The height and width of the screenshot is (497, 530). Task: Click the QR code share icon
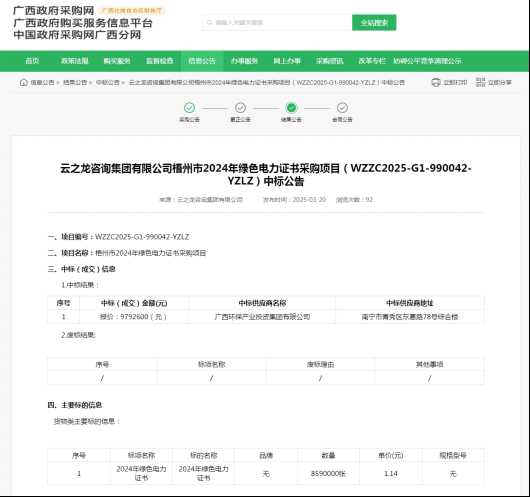480,82
